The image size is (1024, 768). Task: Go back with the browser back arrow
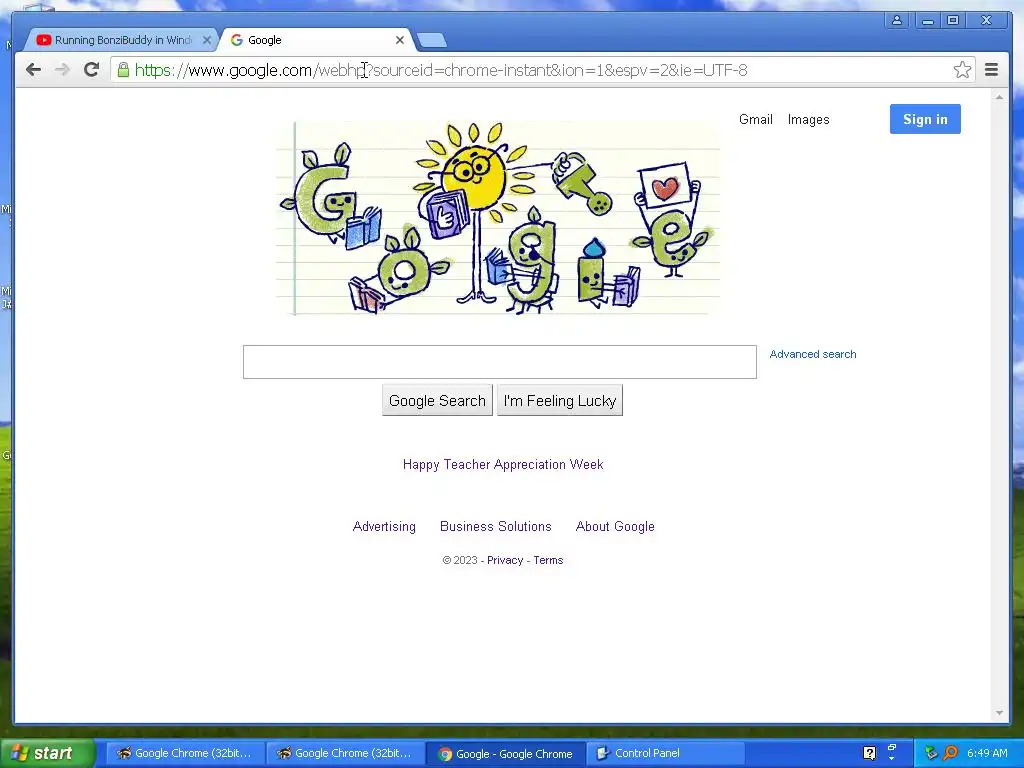click(x=33, y=70)
